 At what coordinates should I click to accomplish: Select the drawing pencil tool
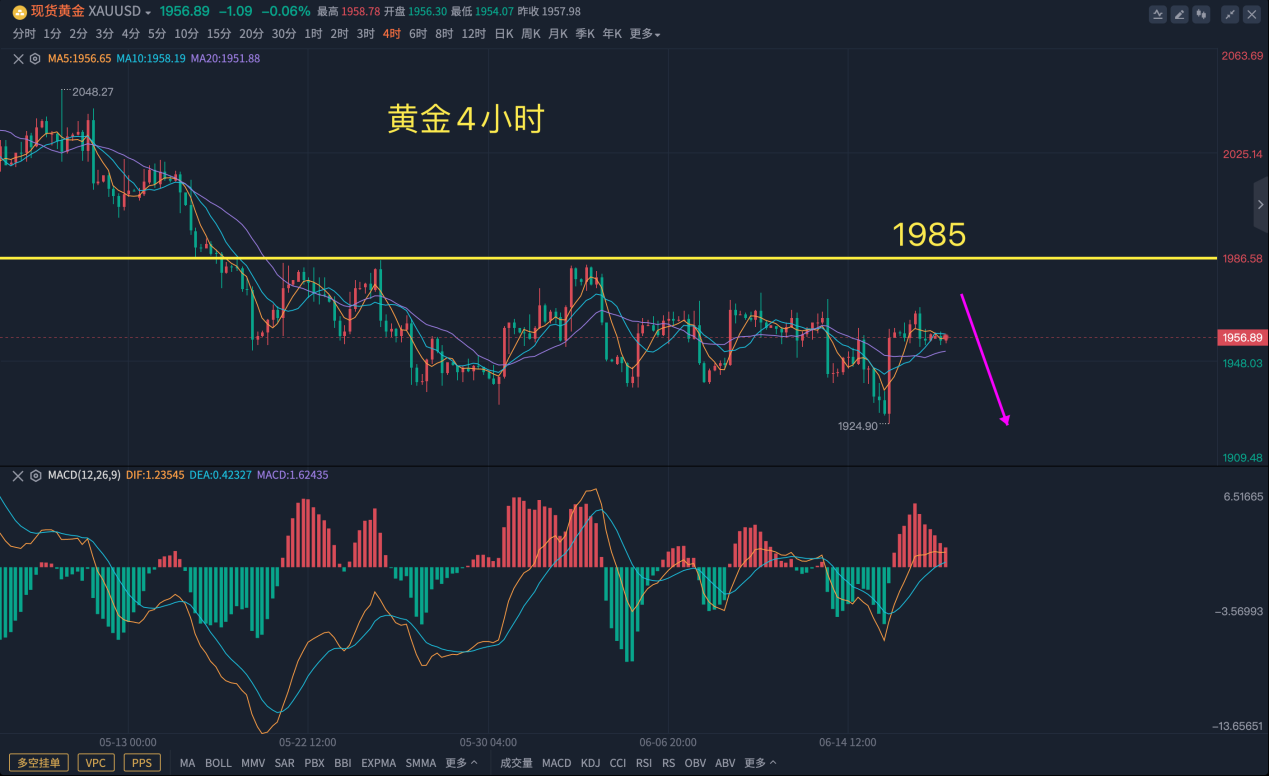1179,14
